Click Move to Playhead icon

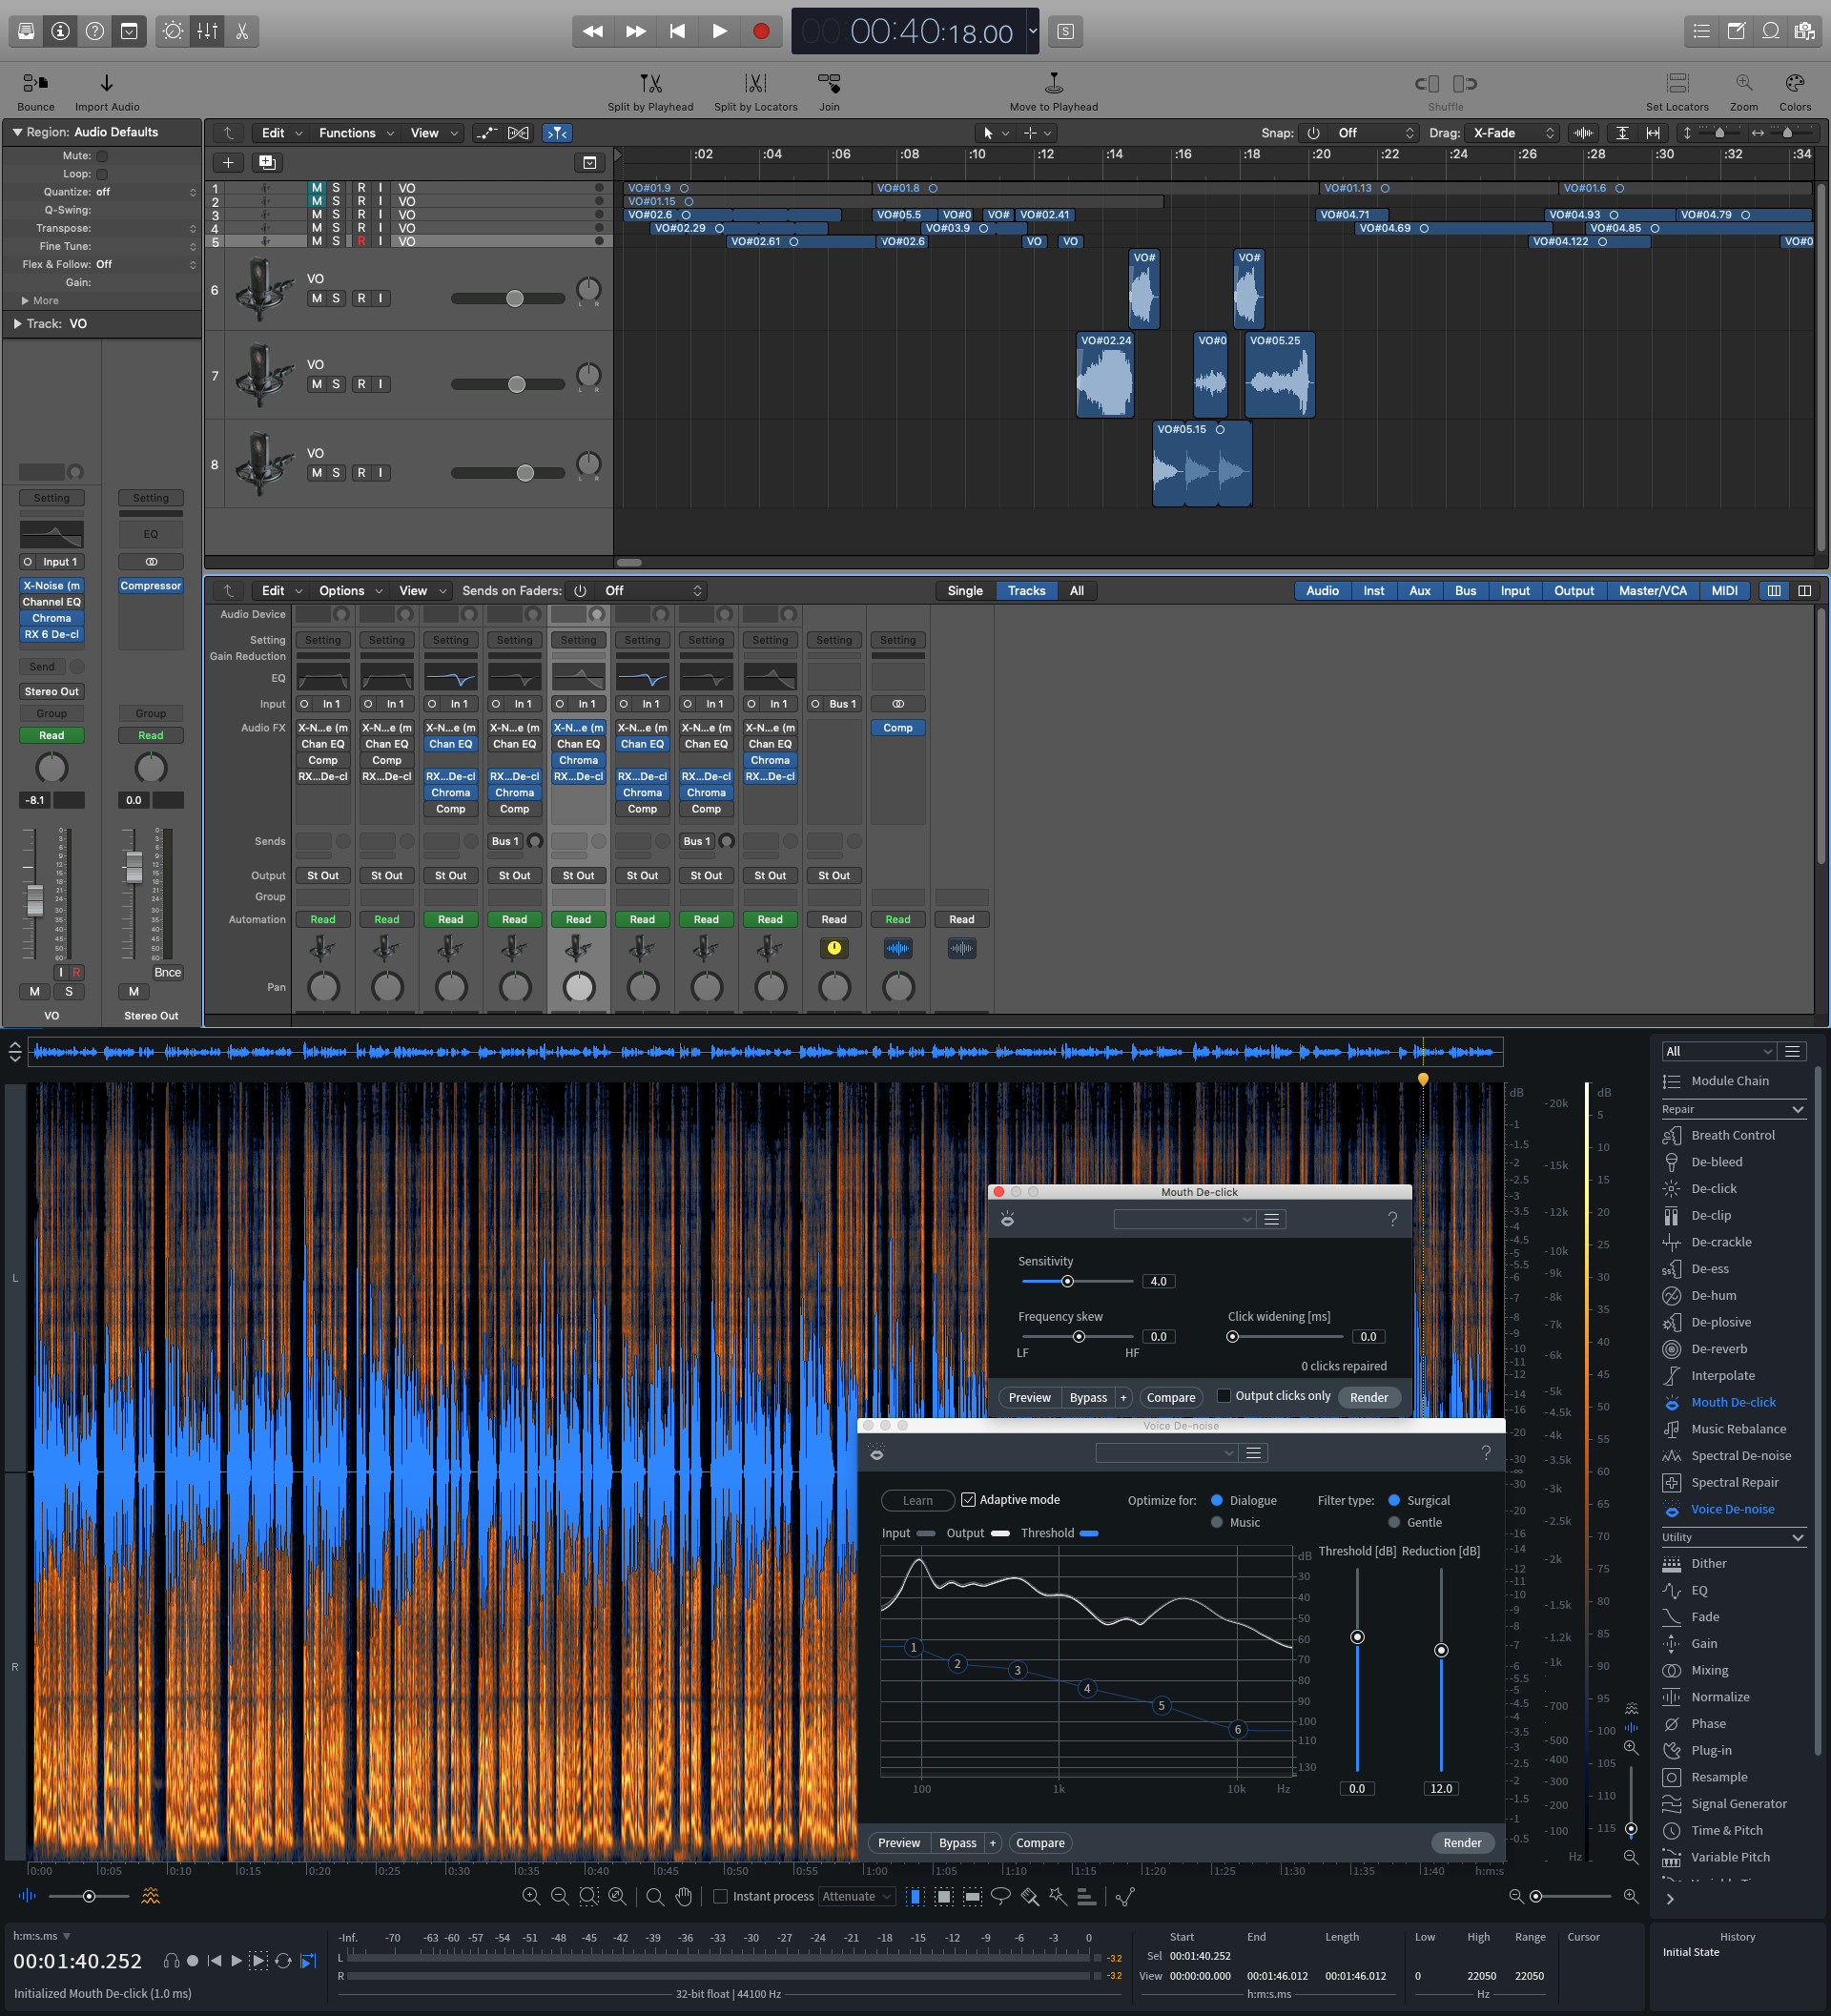pyautogui.click(x=1053, y=83)
